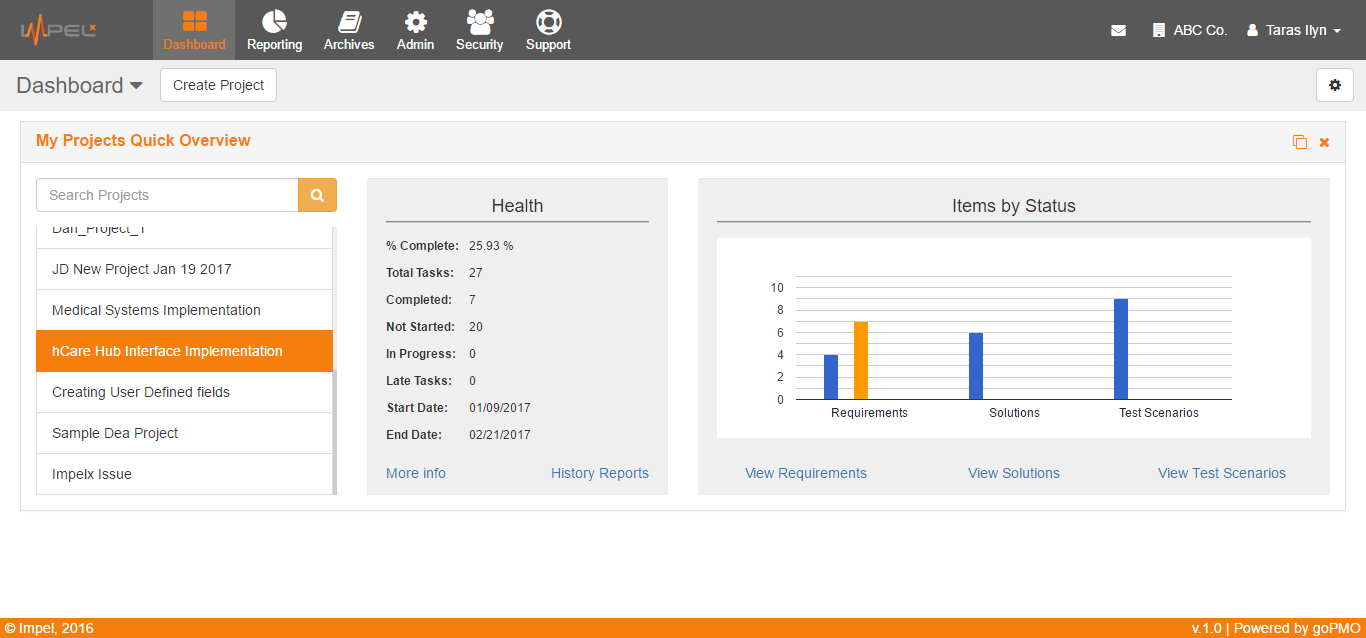Open the Taras Ilyn user menu
Viewport: 1366px width, 638px height.
1294,31
